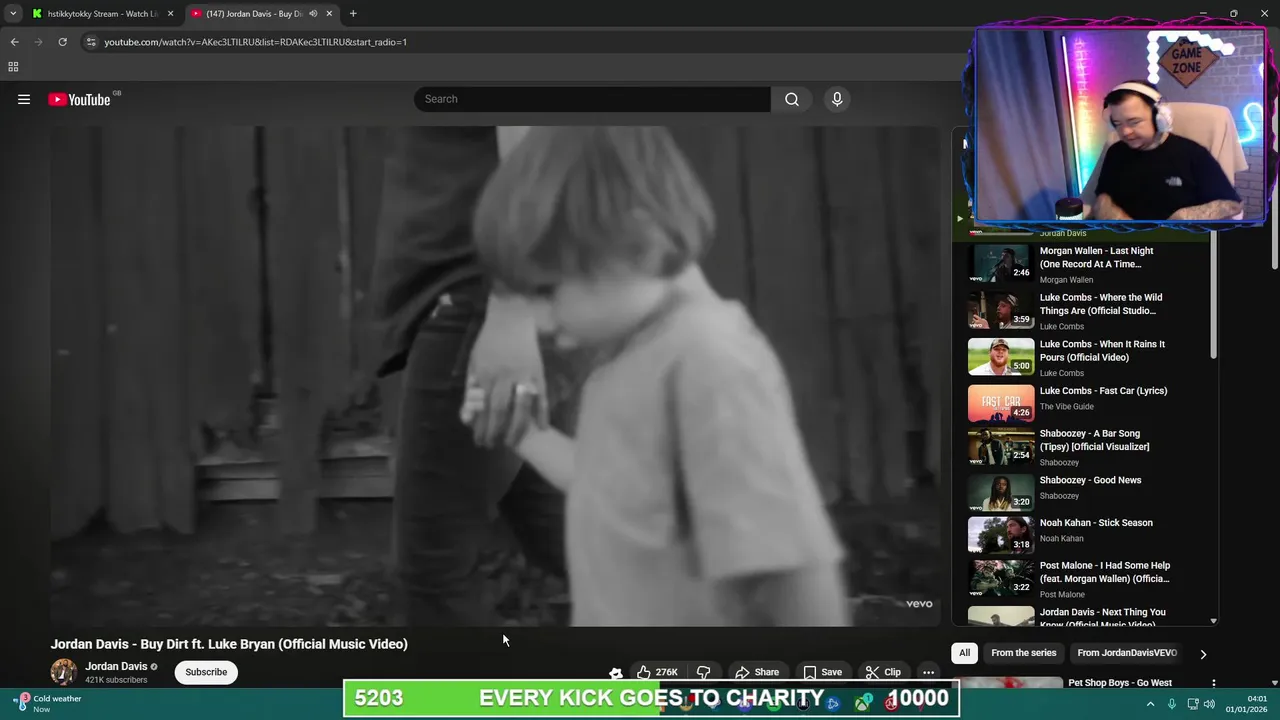Click the 276K like count
The height and width of the screenshot is (720, 1280).
pos(667,673)
